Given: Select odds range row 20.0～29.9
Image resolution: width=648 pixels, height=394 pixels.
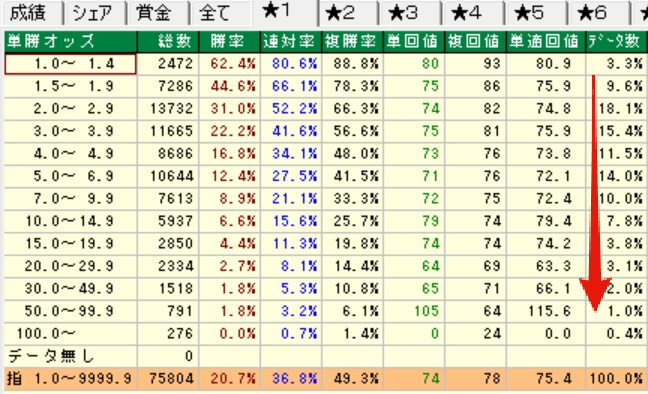Looking at the screenshot, I should click(x=70, y=266).
